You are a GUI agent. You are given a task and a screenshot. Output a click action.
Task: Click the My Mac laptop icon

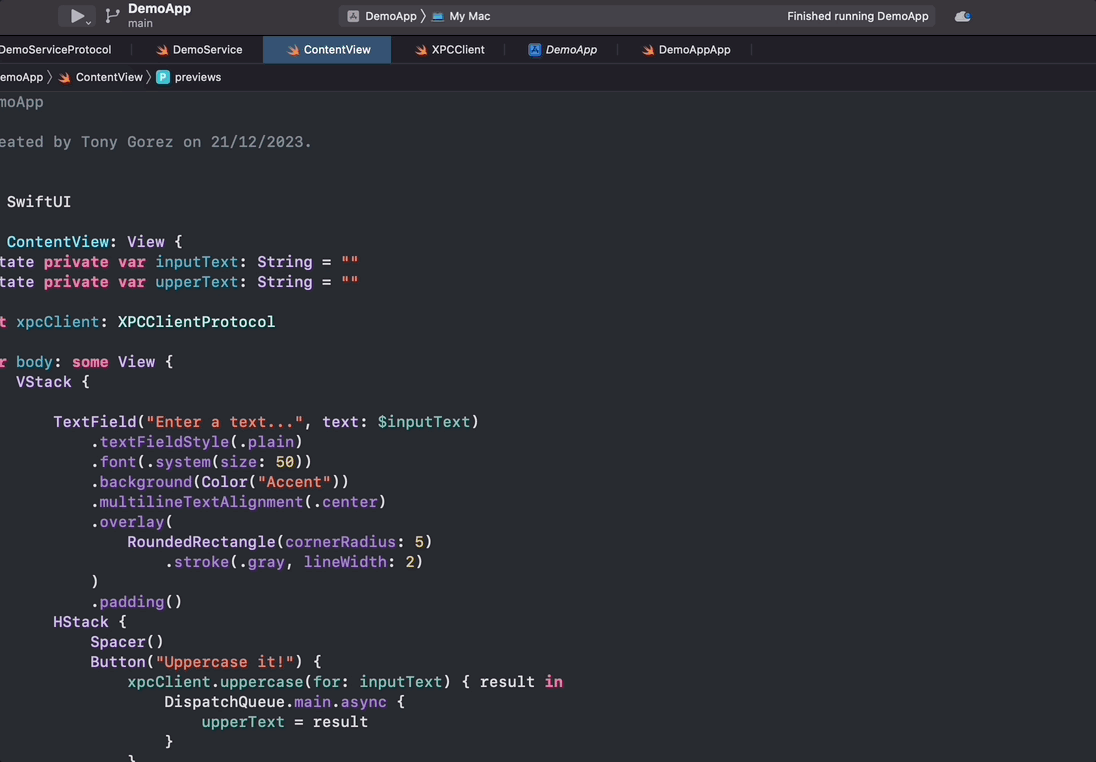coord(438,16)
